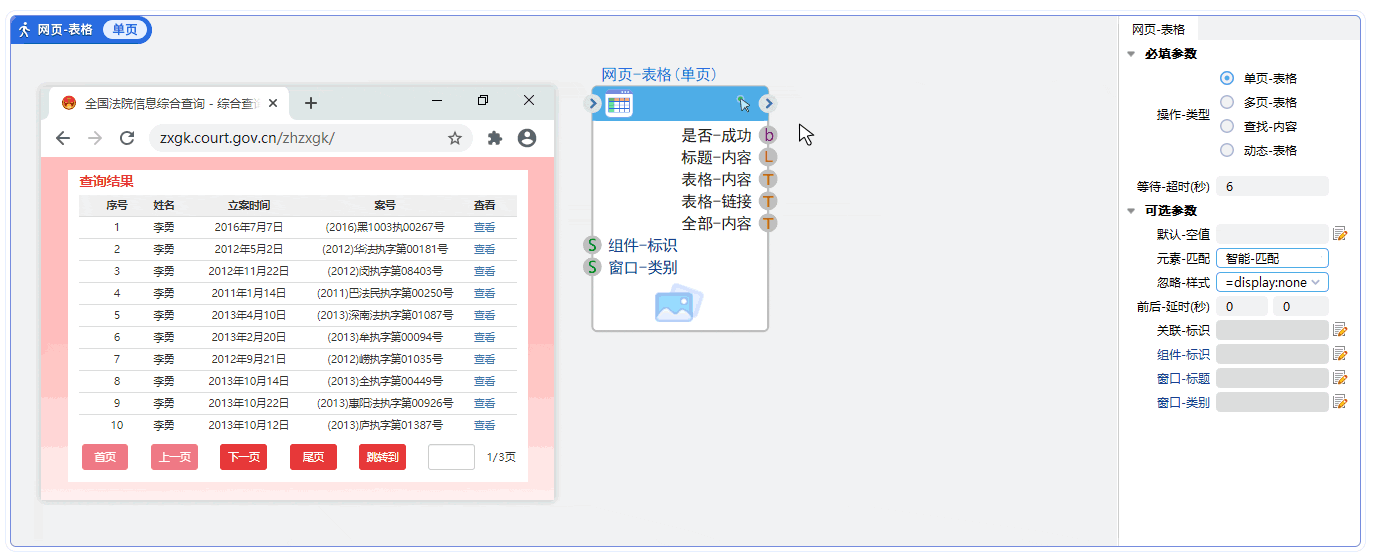Select the 多页-表格 radio option
The image size is (1375, 556).
click(1227, 102)
